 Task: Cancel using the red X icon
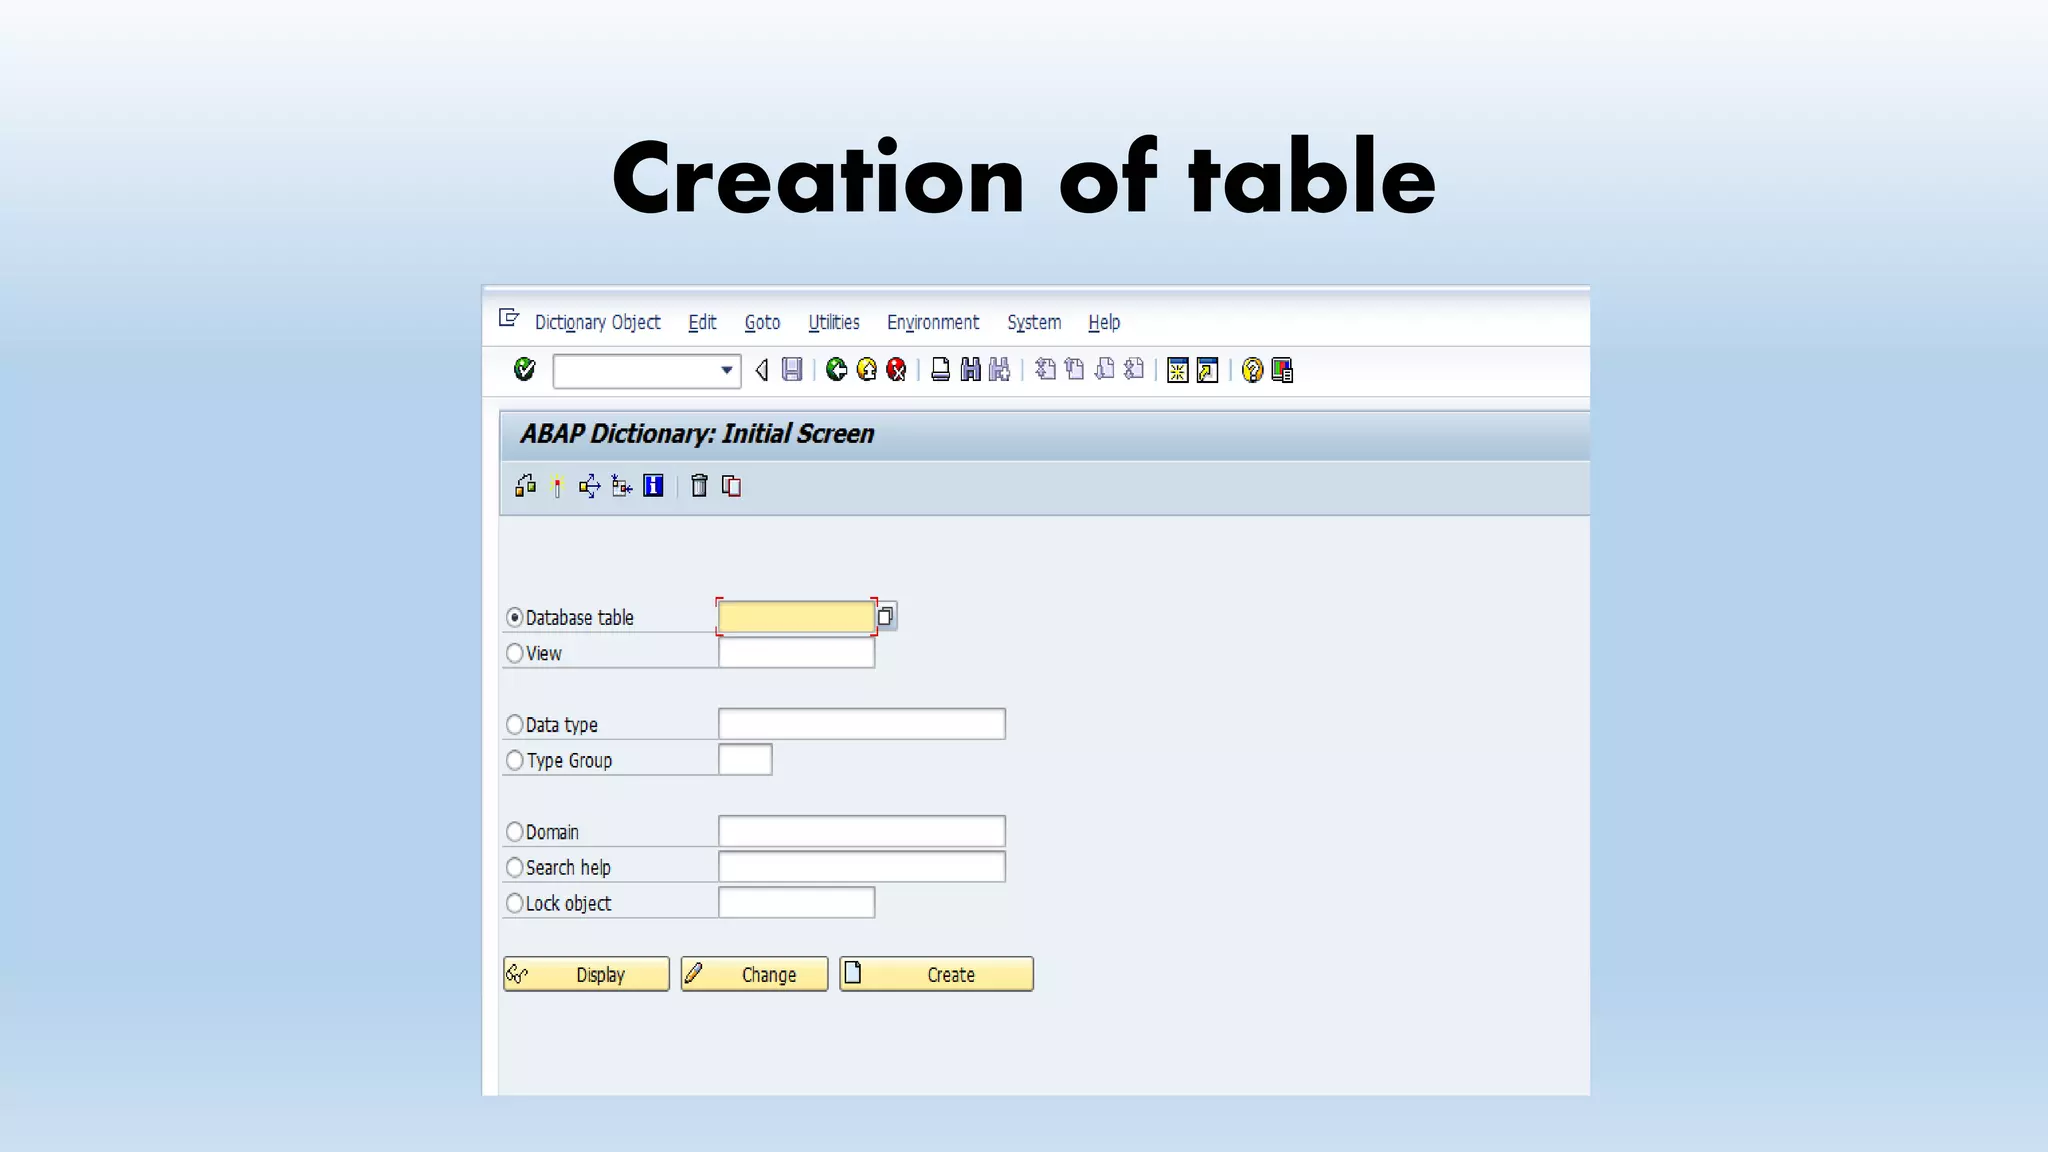tap(896, 371)
